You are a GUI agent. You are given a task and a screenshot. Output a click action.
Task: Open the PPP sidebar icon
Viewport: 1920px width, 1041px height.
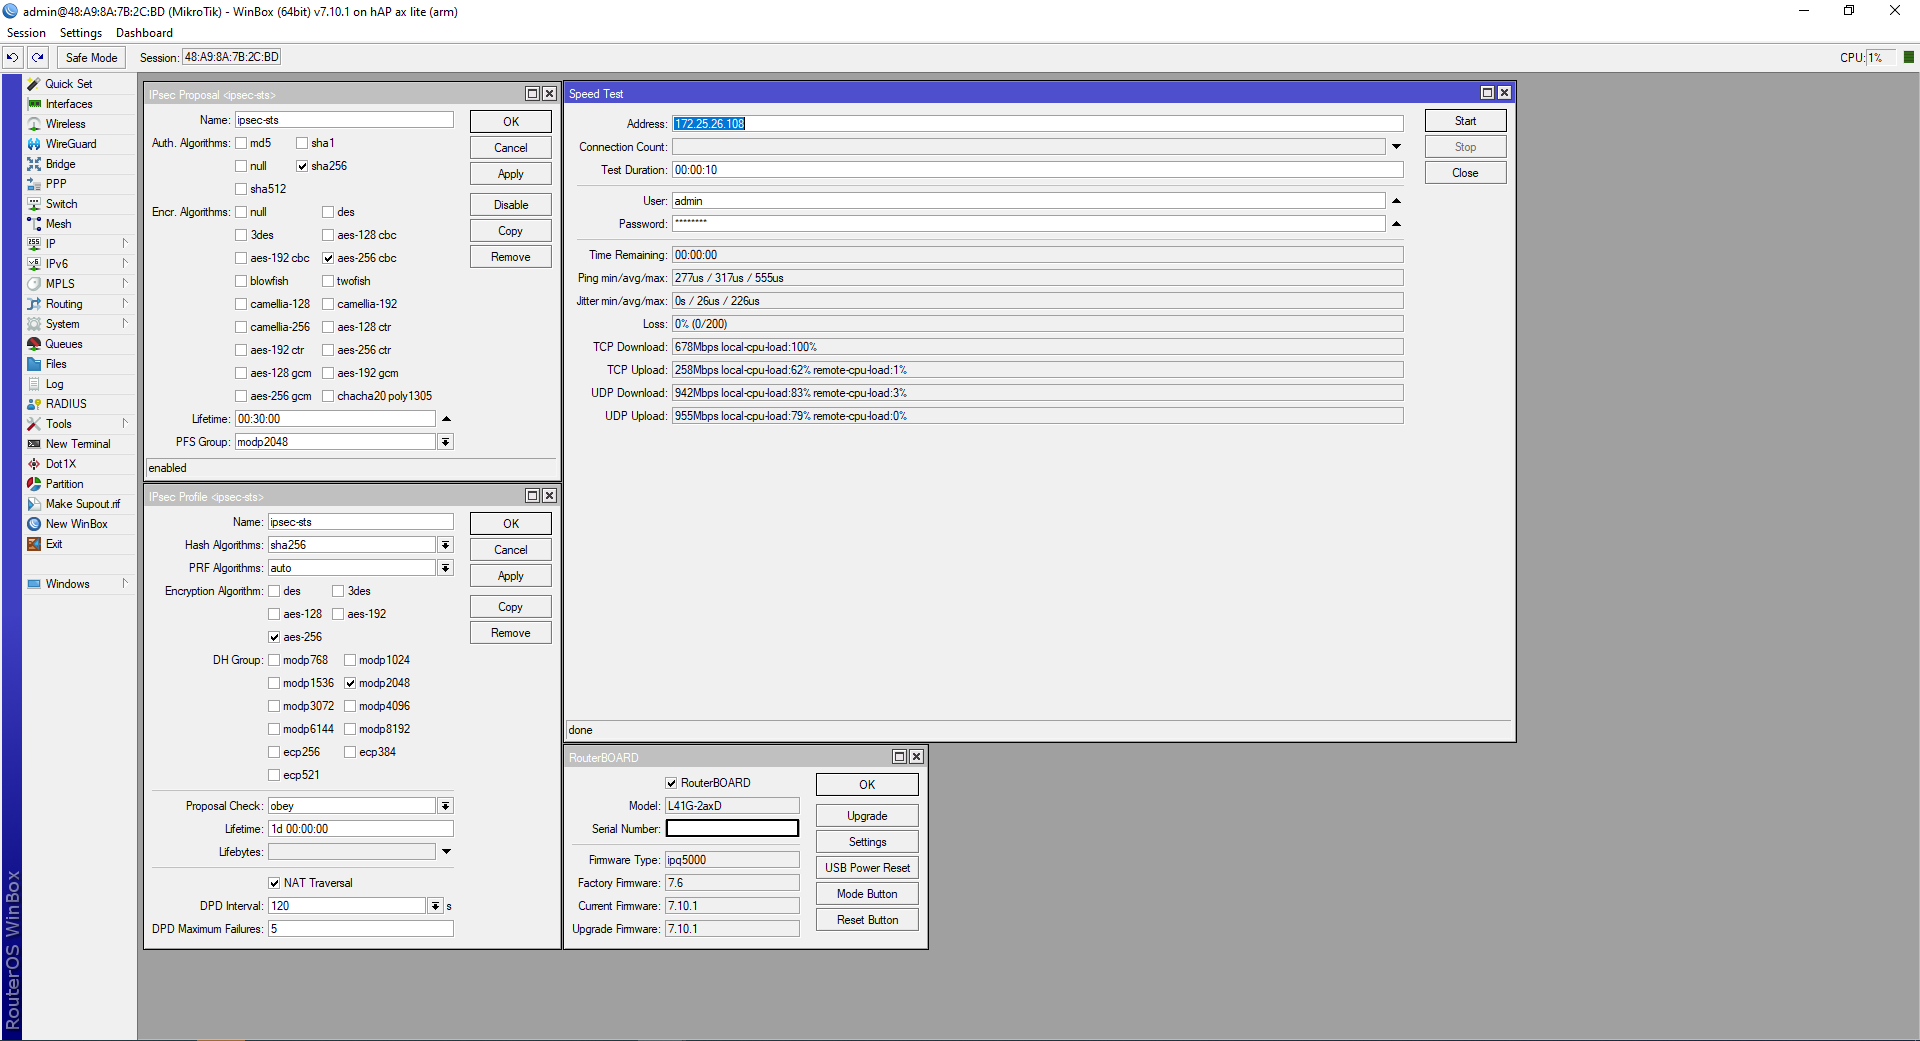click(x=35, y=184)
